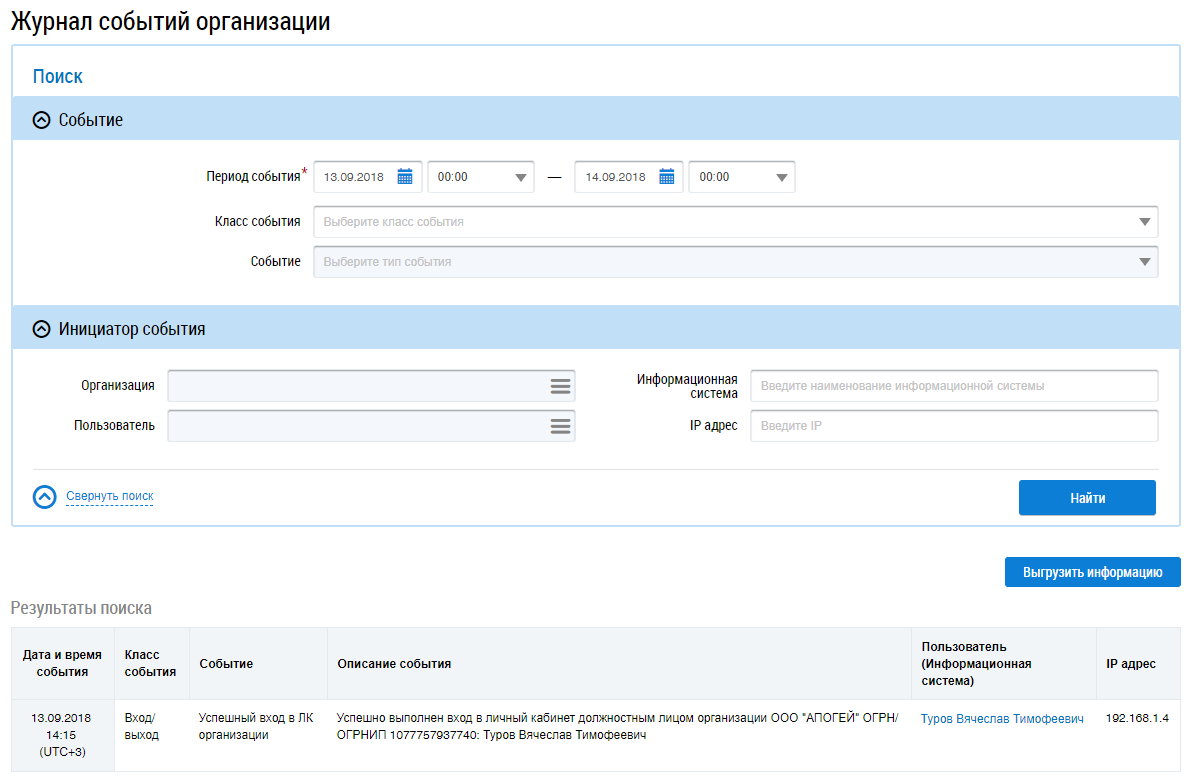The width and height of the screenshot is (1192, 783).
Task: Expand the end time dropdown
Action: pos(781,178)
